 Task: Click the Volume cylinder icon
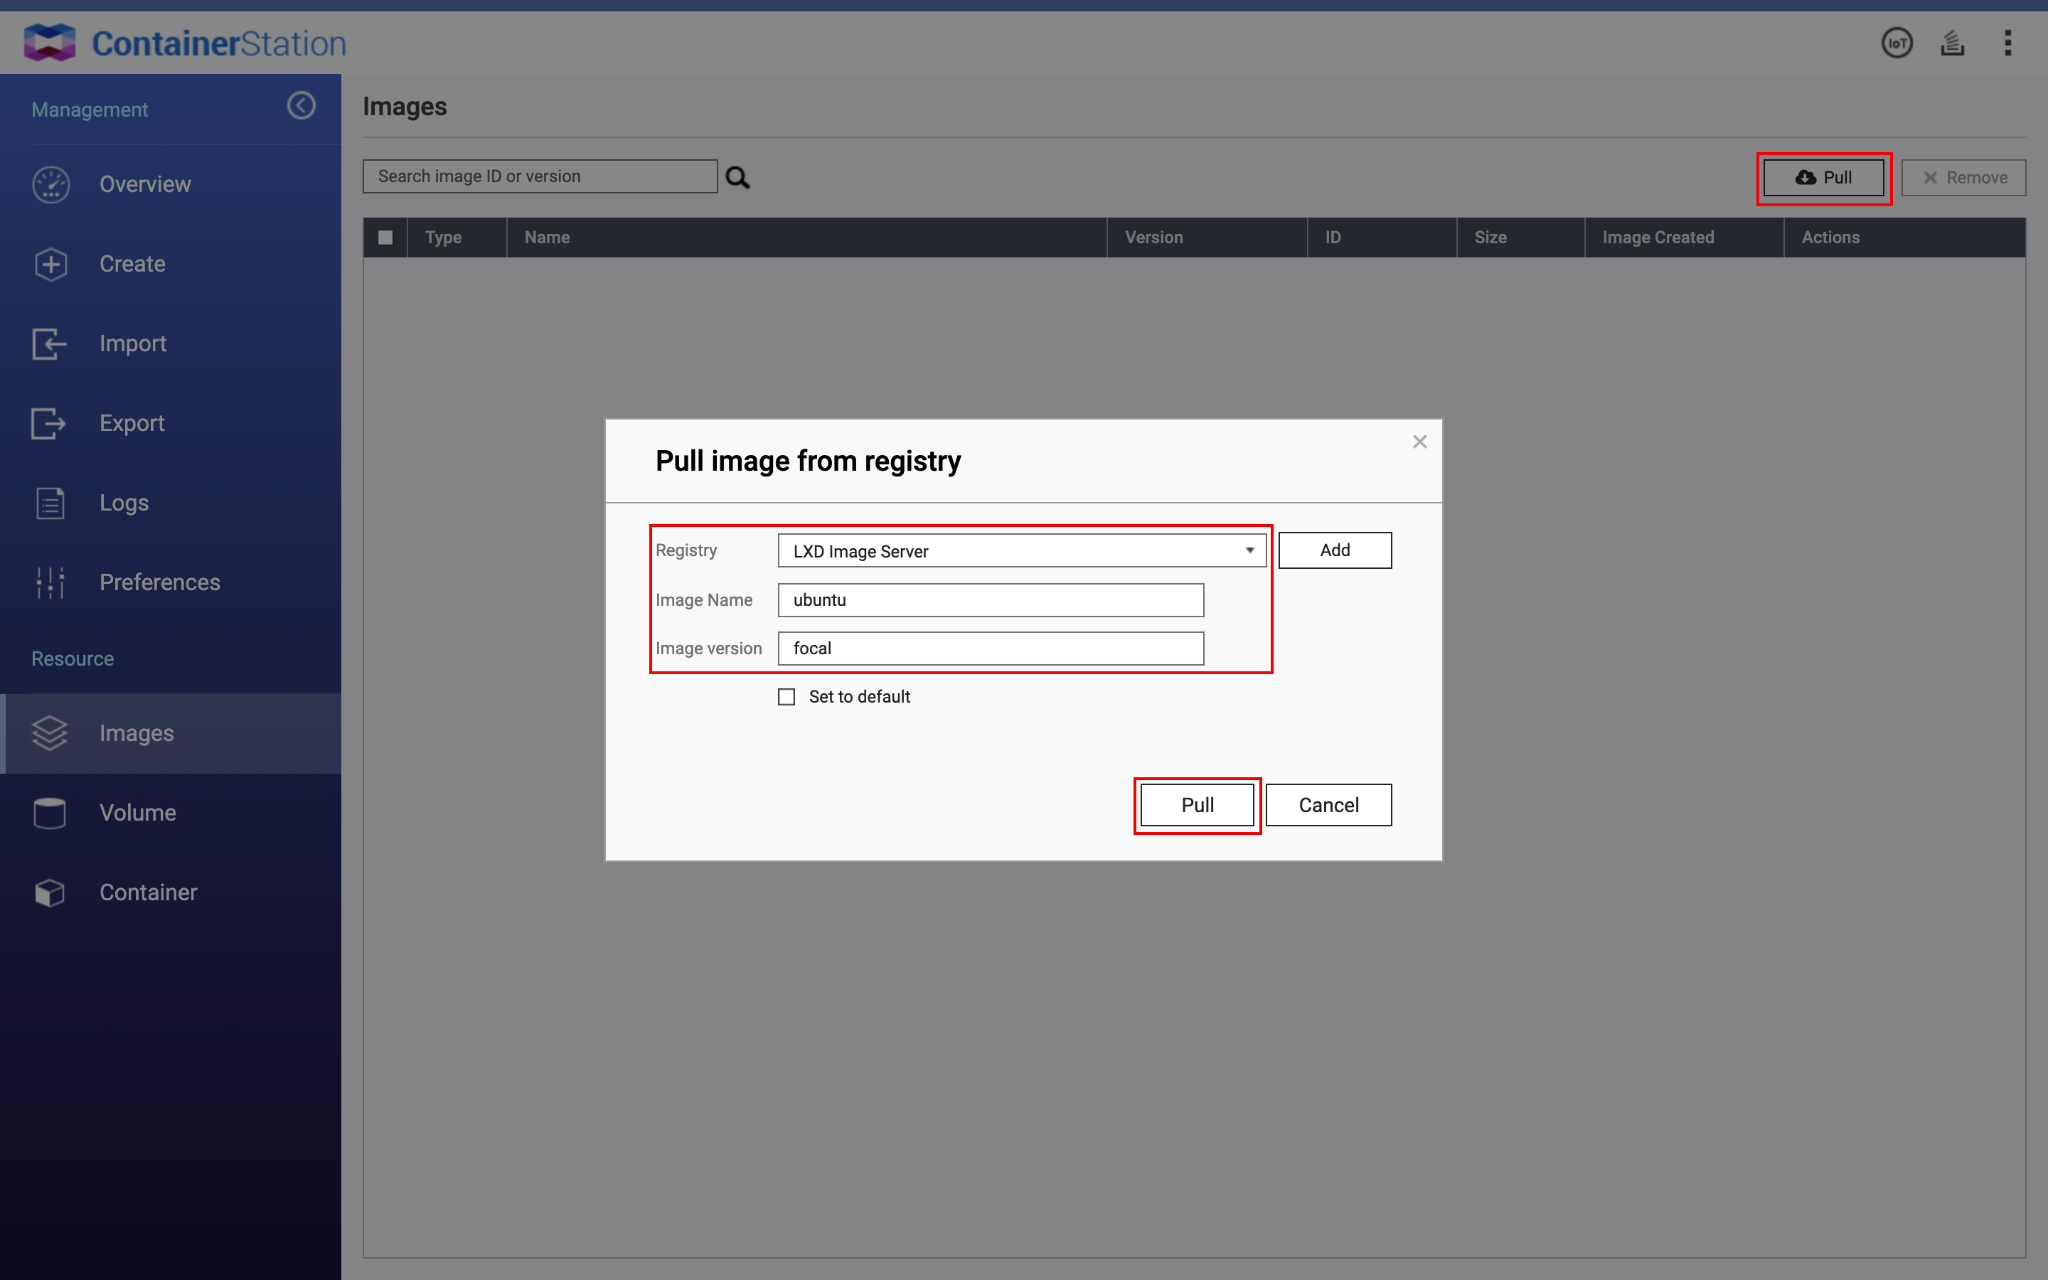[49, 813]
